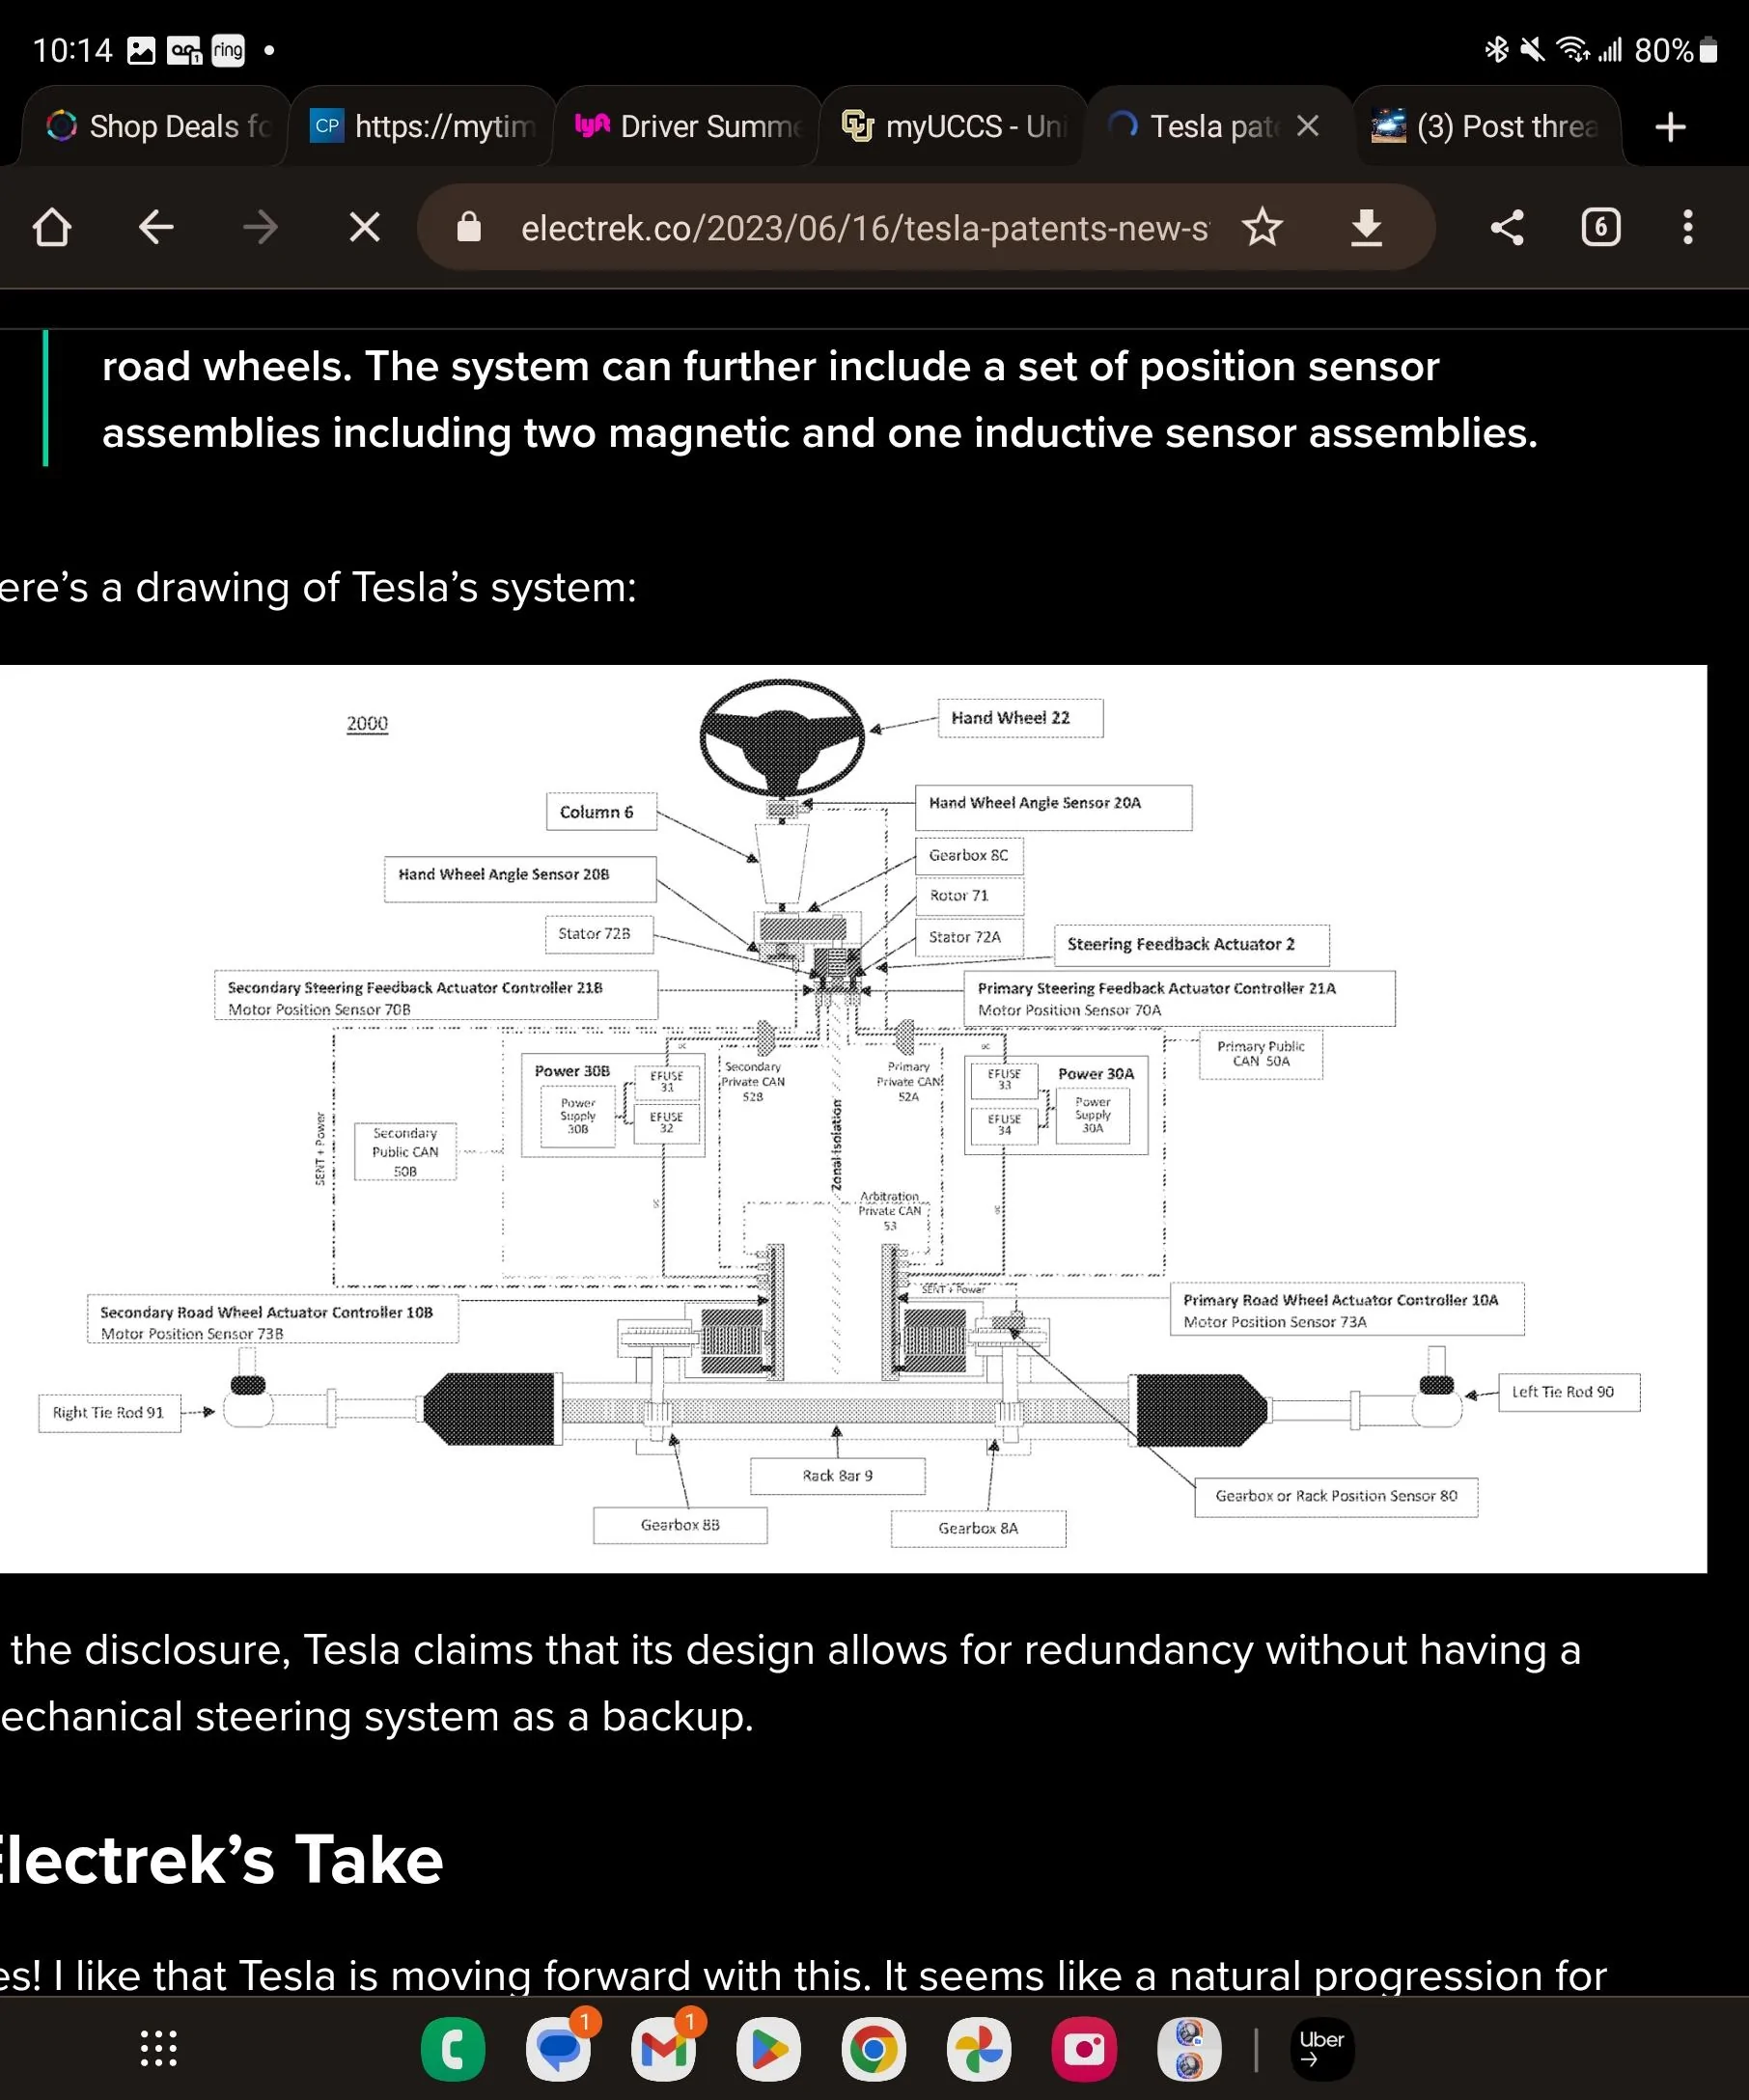Tap the Chrome home icon
Image resolution: width=1749 pixels, height=2100 pixels.
52,228
